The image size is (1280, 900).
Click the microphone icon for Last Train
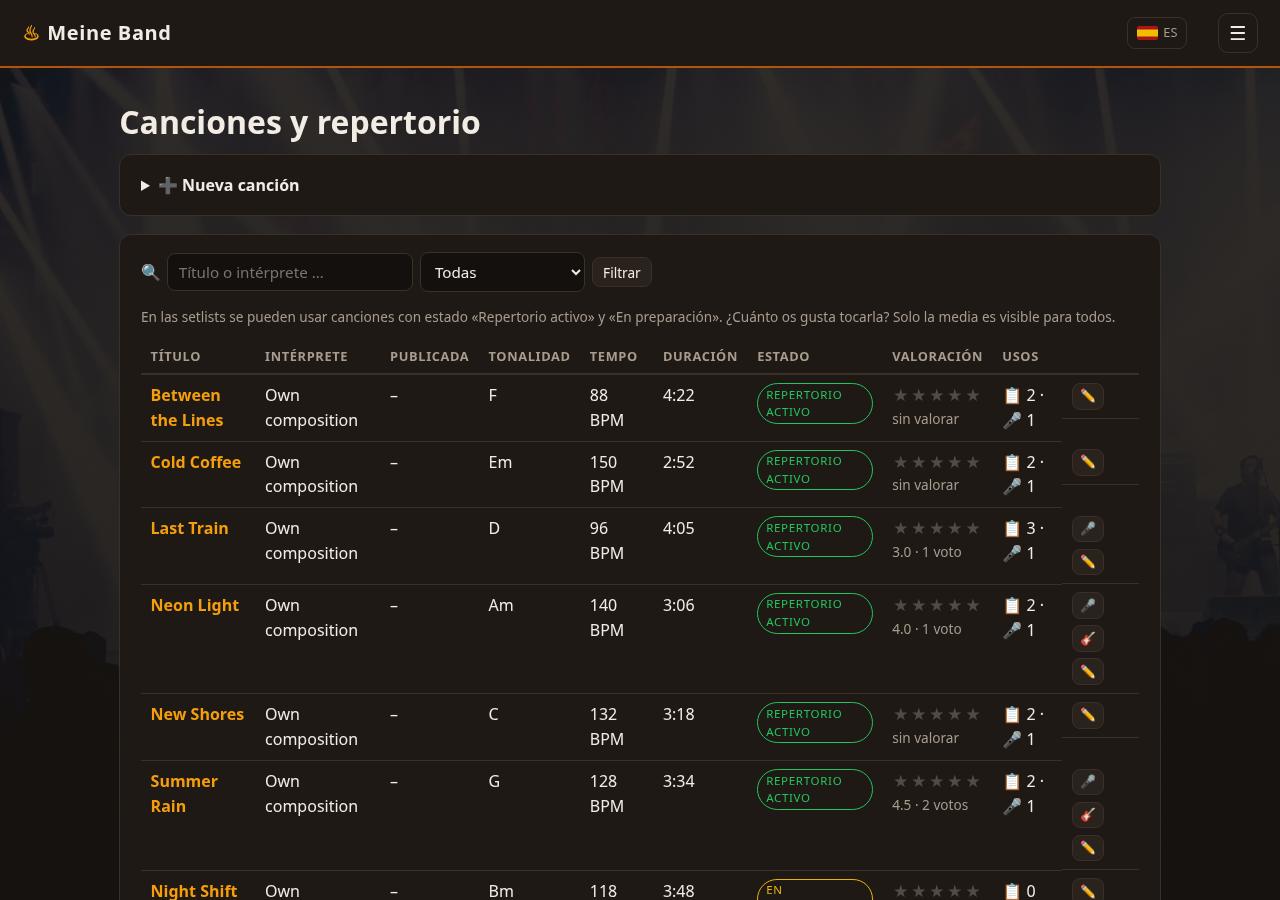point(1087,528)
